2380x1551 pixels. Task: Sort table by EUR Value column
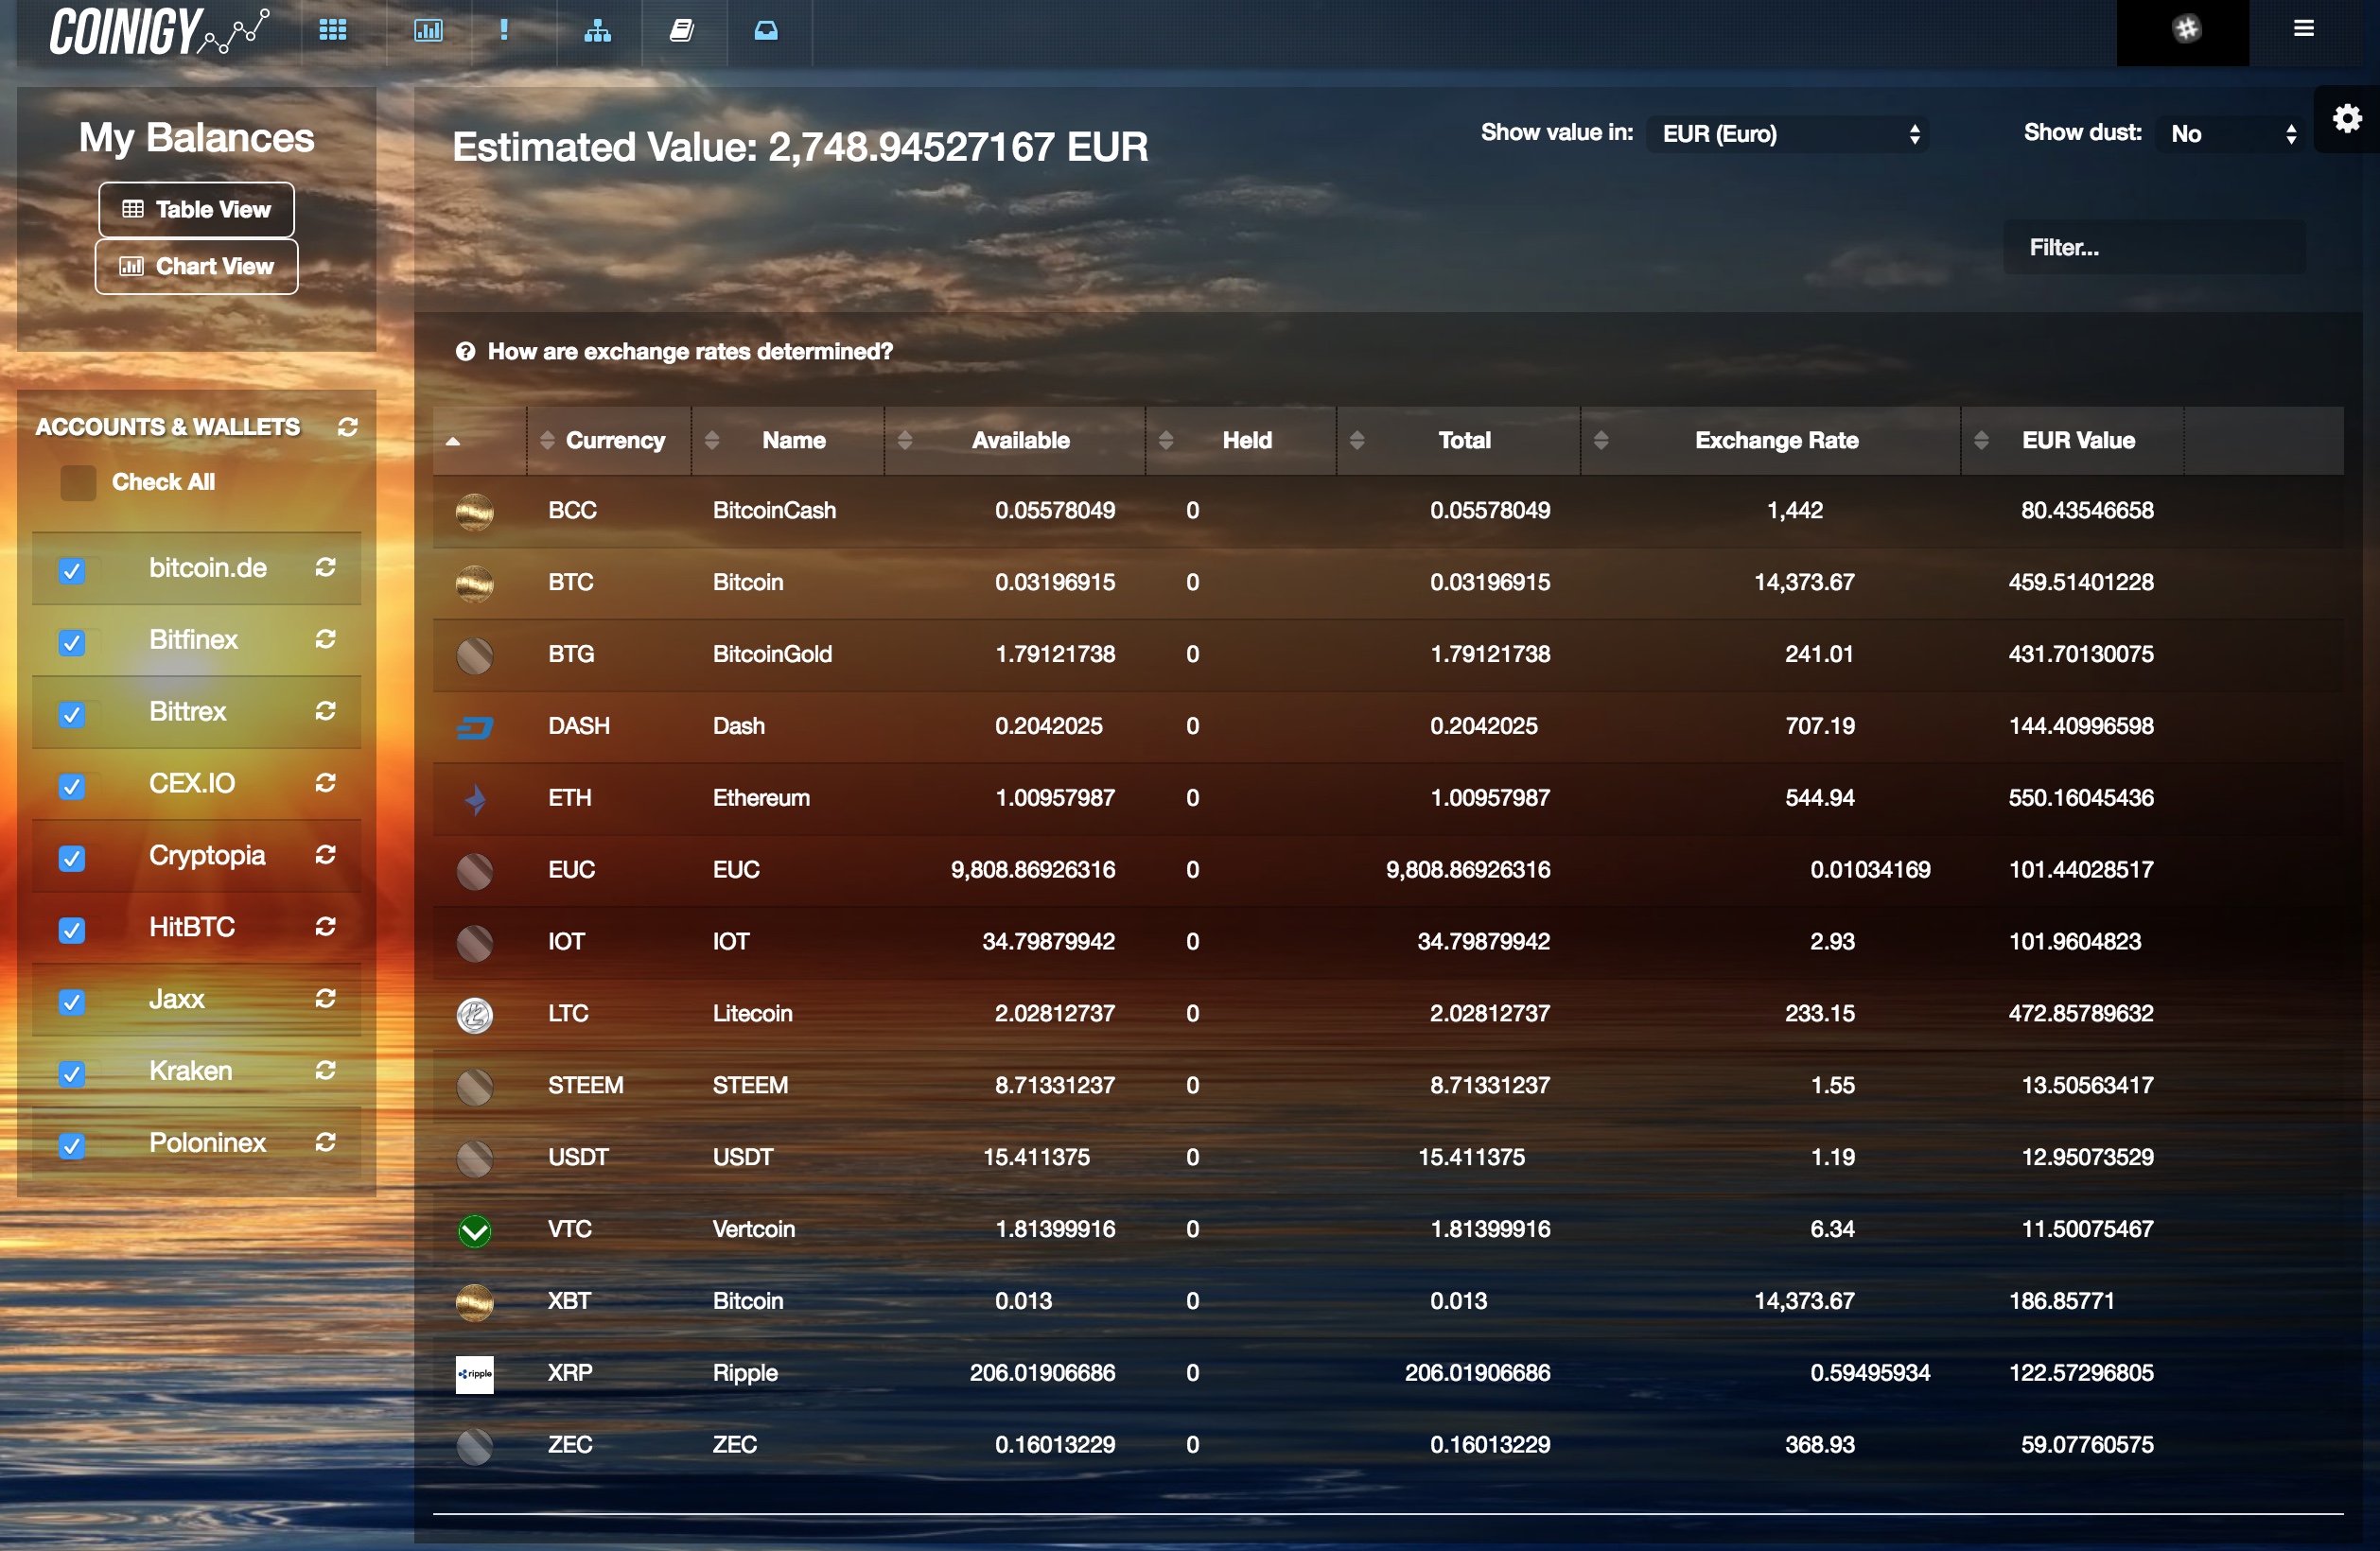pos(2073,440)
